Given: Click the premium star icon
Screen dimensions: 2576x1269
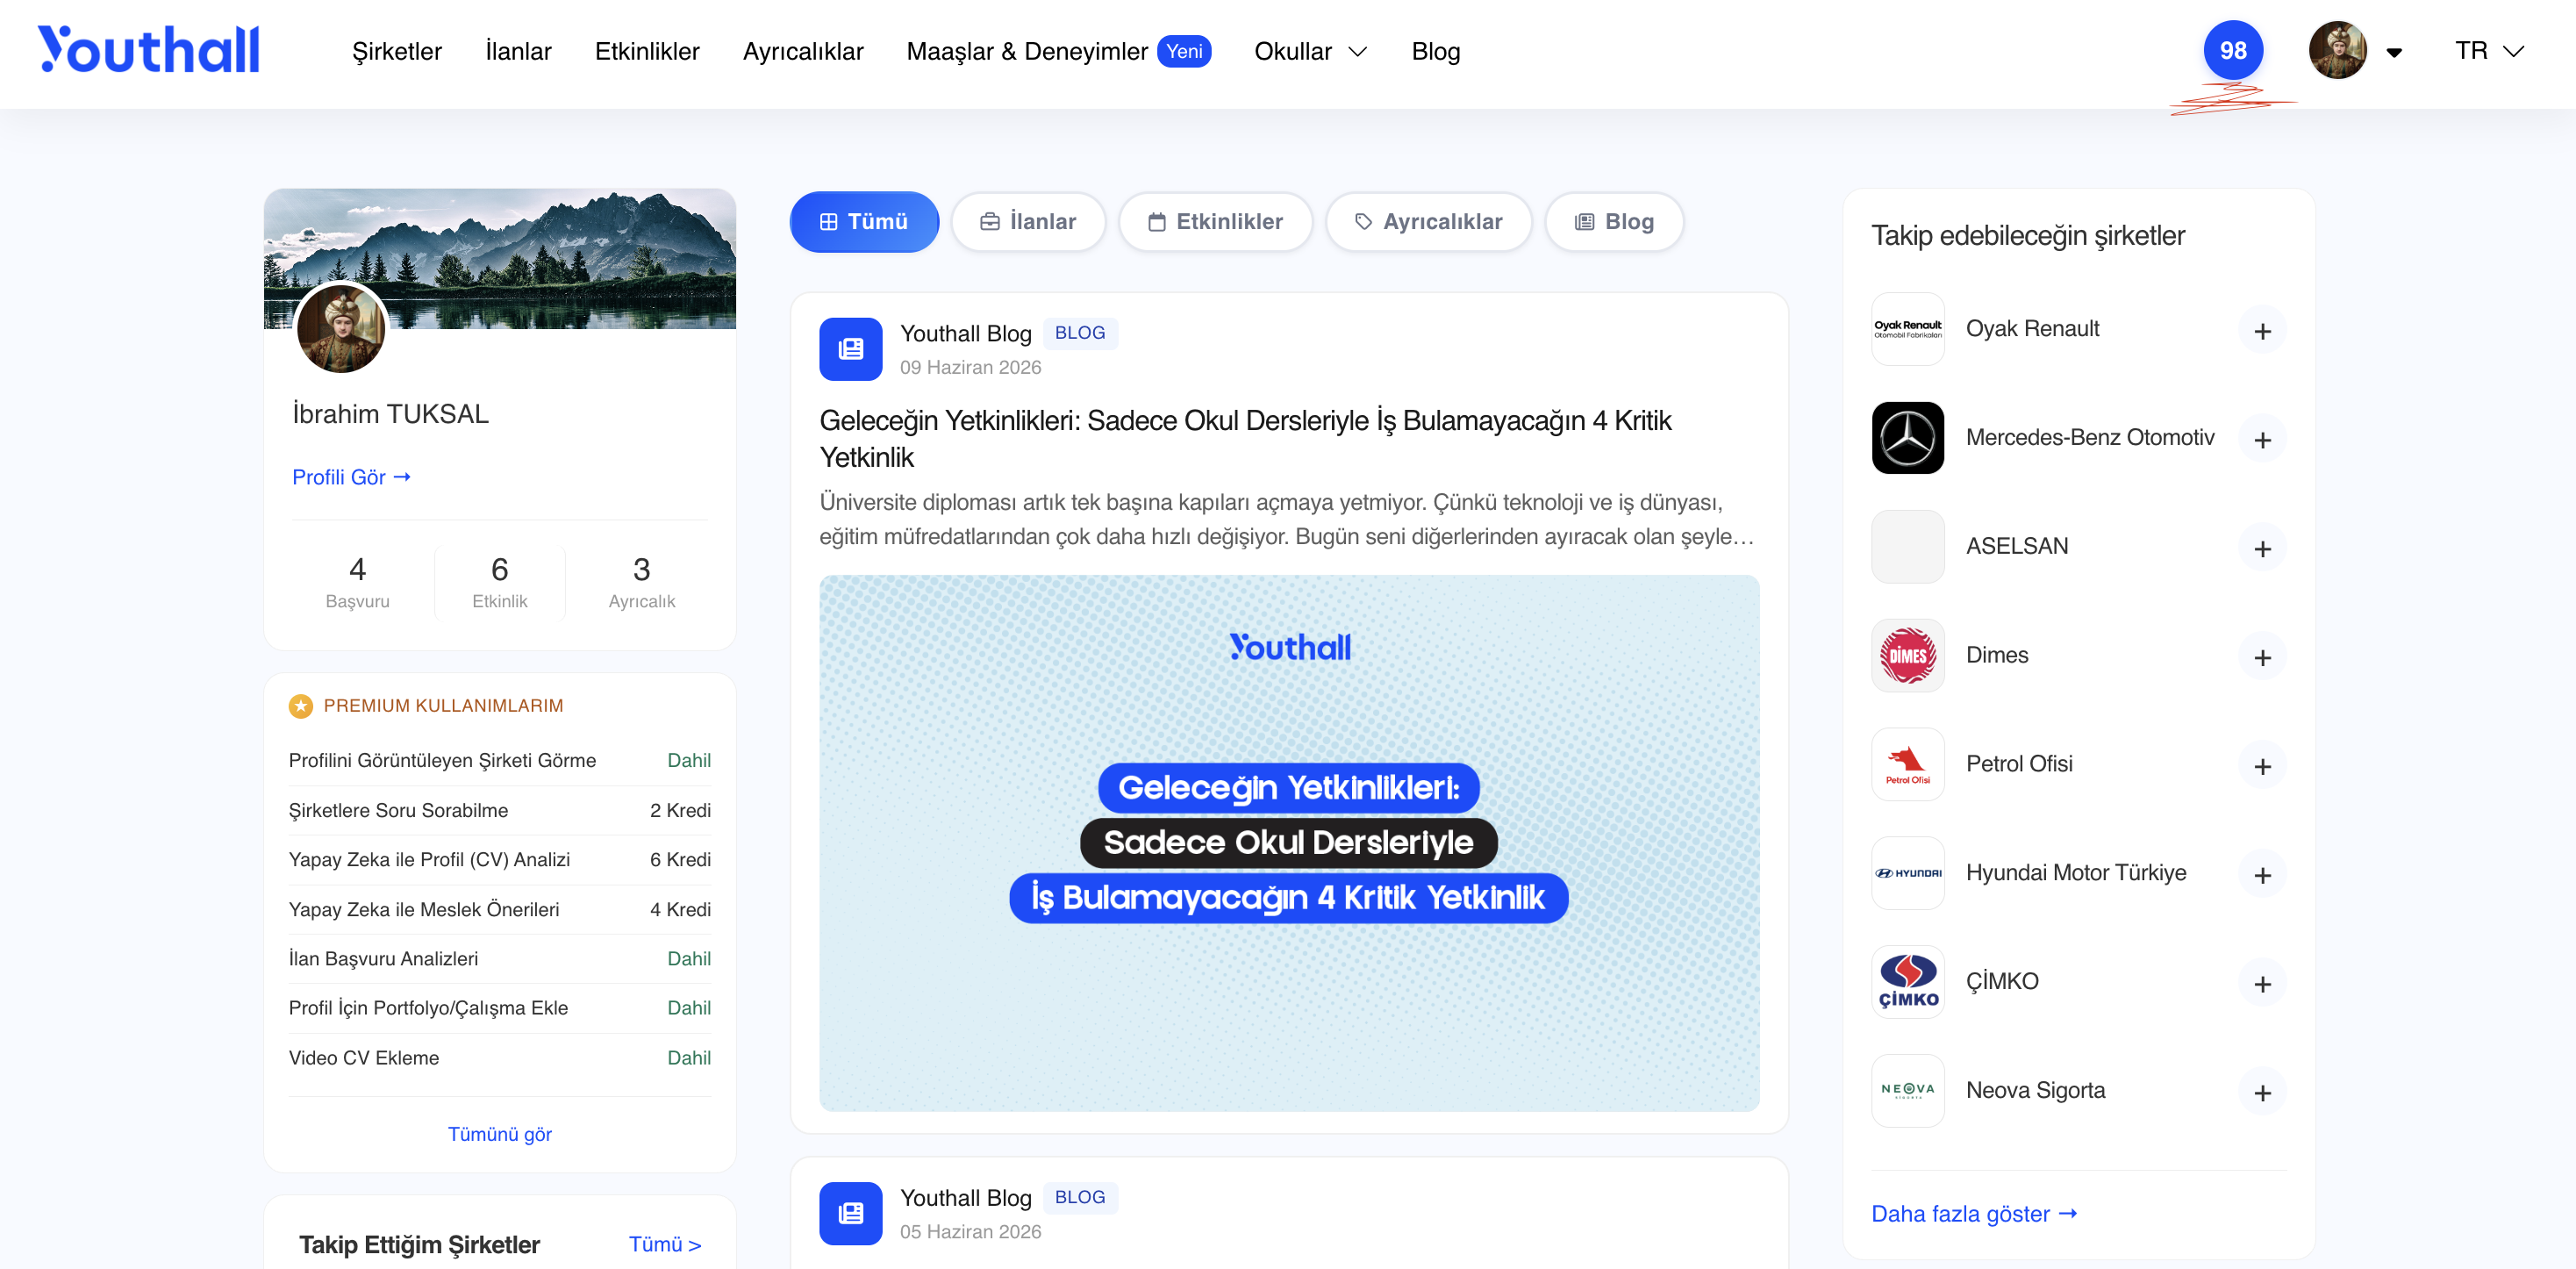Looking at the screenshot, I should [300, 707].
